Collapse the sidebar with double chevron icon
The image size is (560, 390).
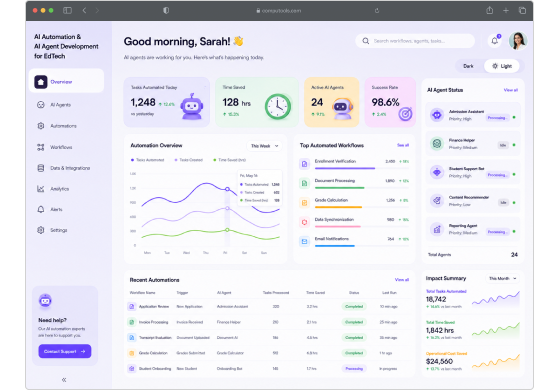[x=64, y=380]
